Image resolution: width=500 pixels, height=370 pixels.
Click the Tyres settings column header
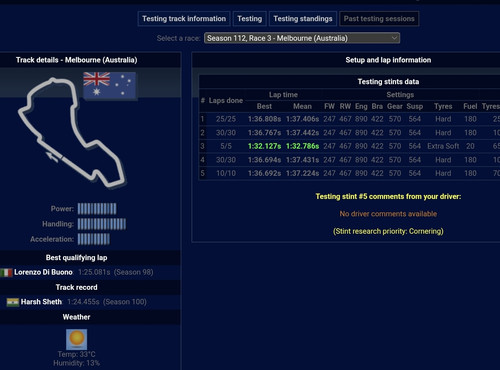pyautogui.click(x=443, y=106)
